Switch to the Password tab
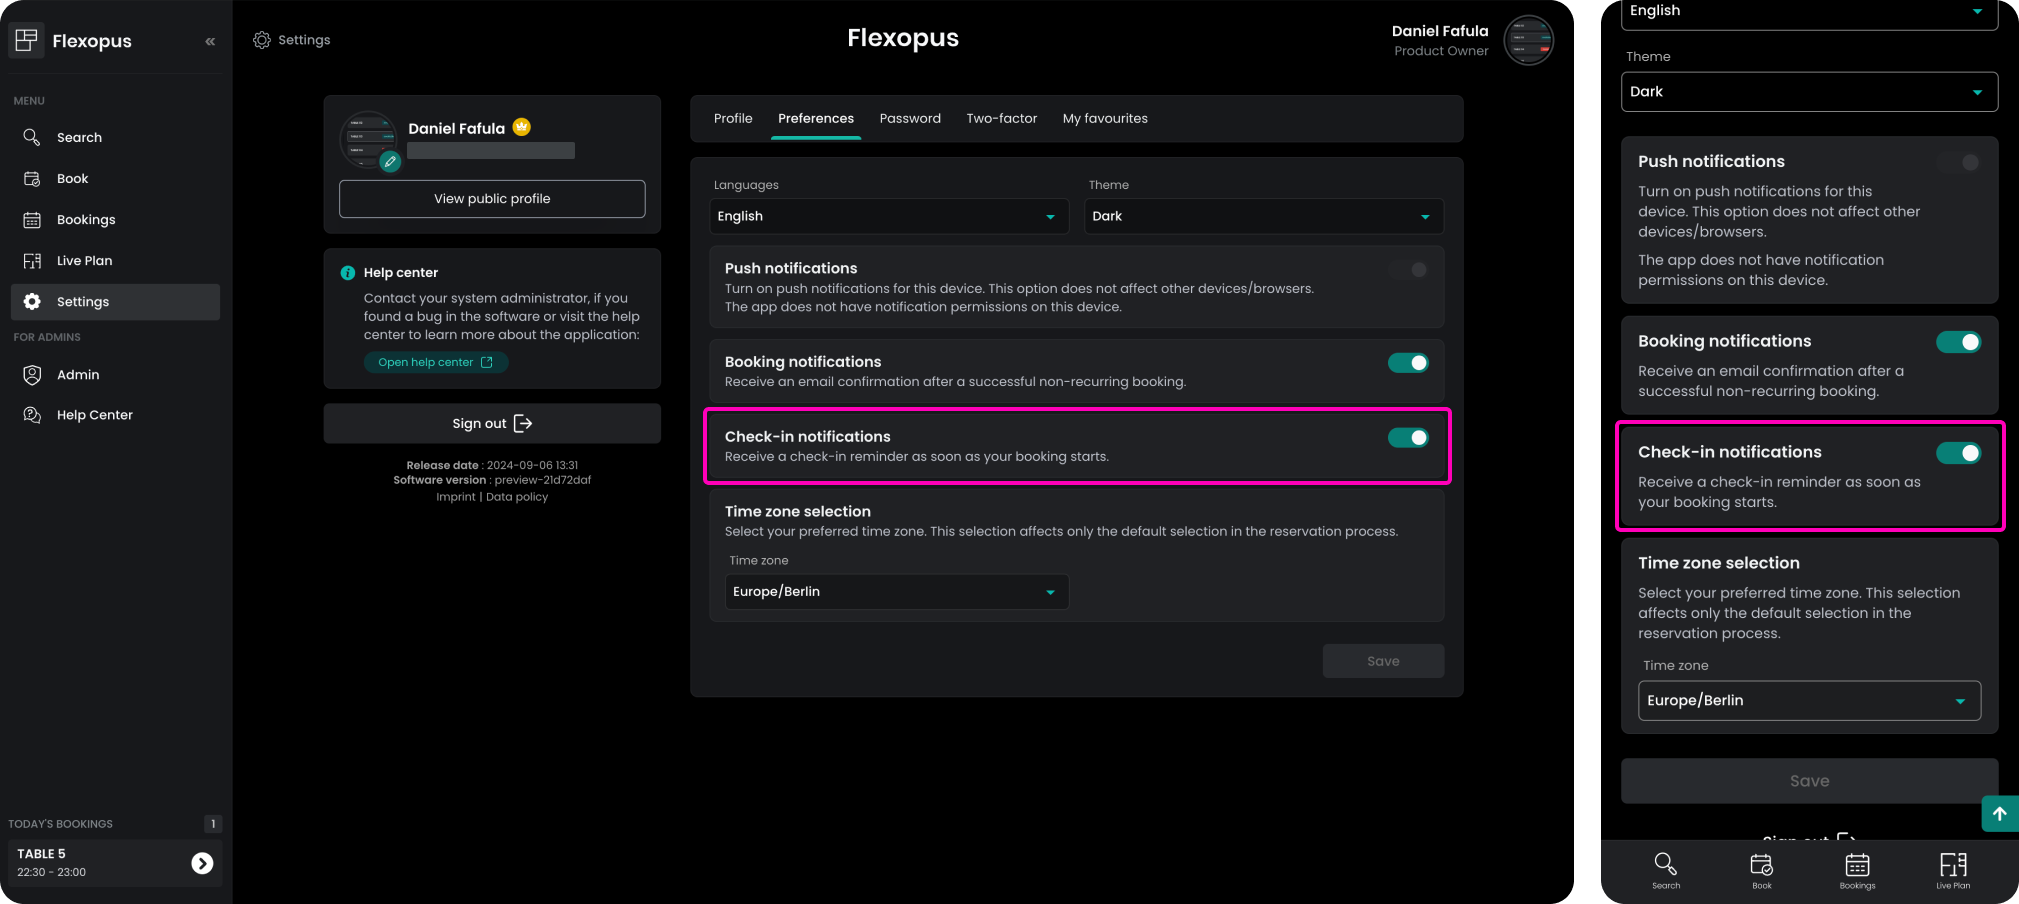 click(909, 119)
